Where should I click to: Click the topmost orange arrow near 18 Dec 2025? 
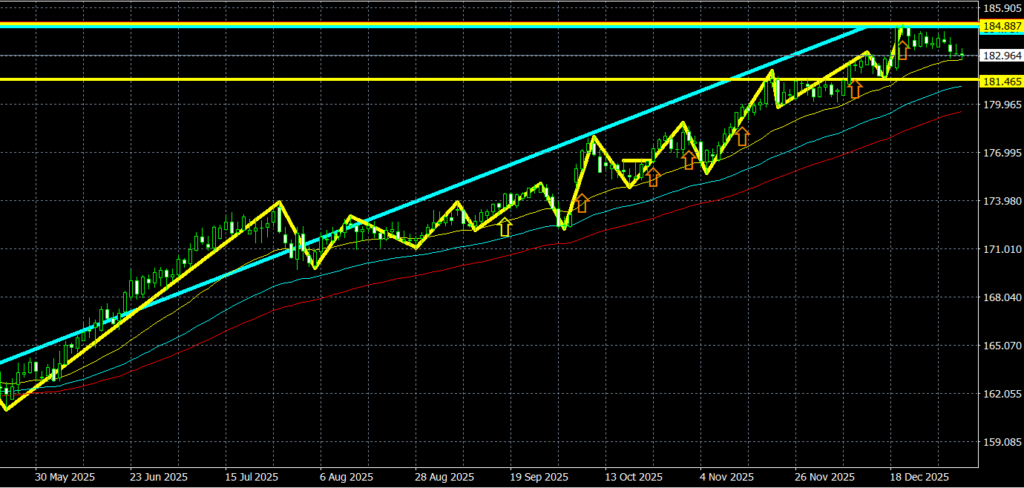903,47
